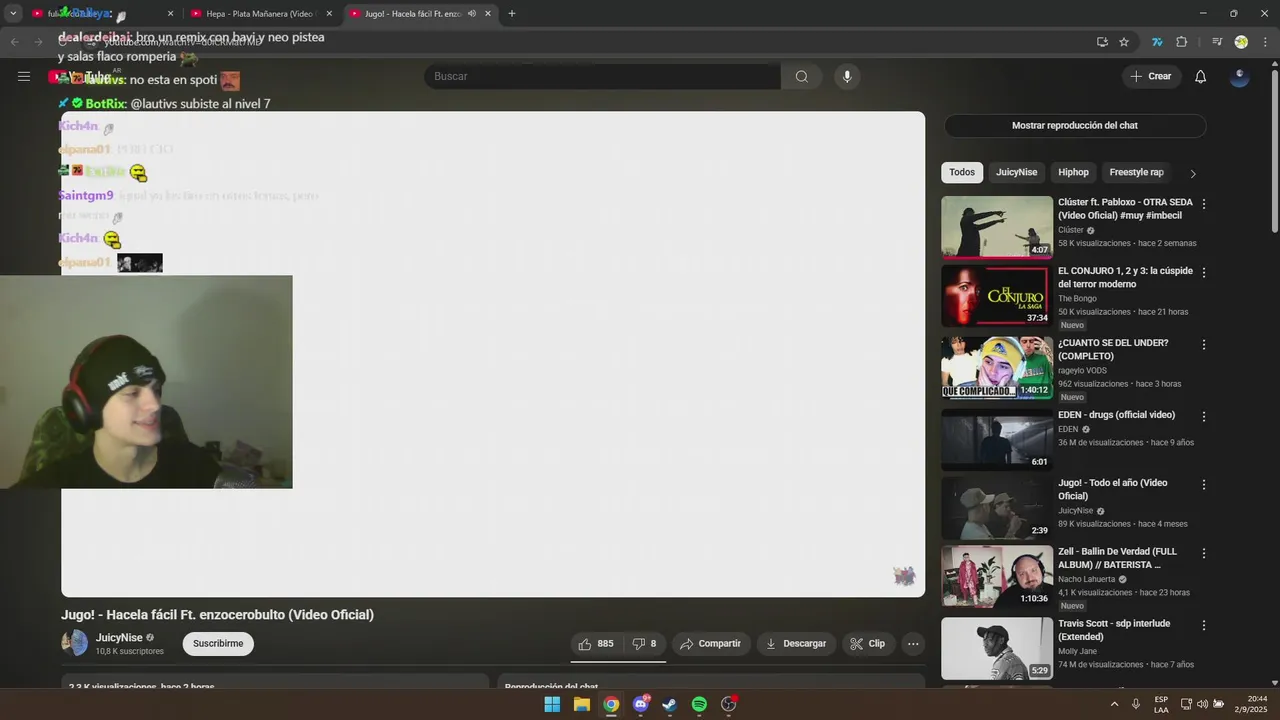Image resolution: width=1280 pixels, height=720 pixels.
Task: Click the taskbar microphone tray icon
Action: click(1136, 704)
